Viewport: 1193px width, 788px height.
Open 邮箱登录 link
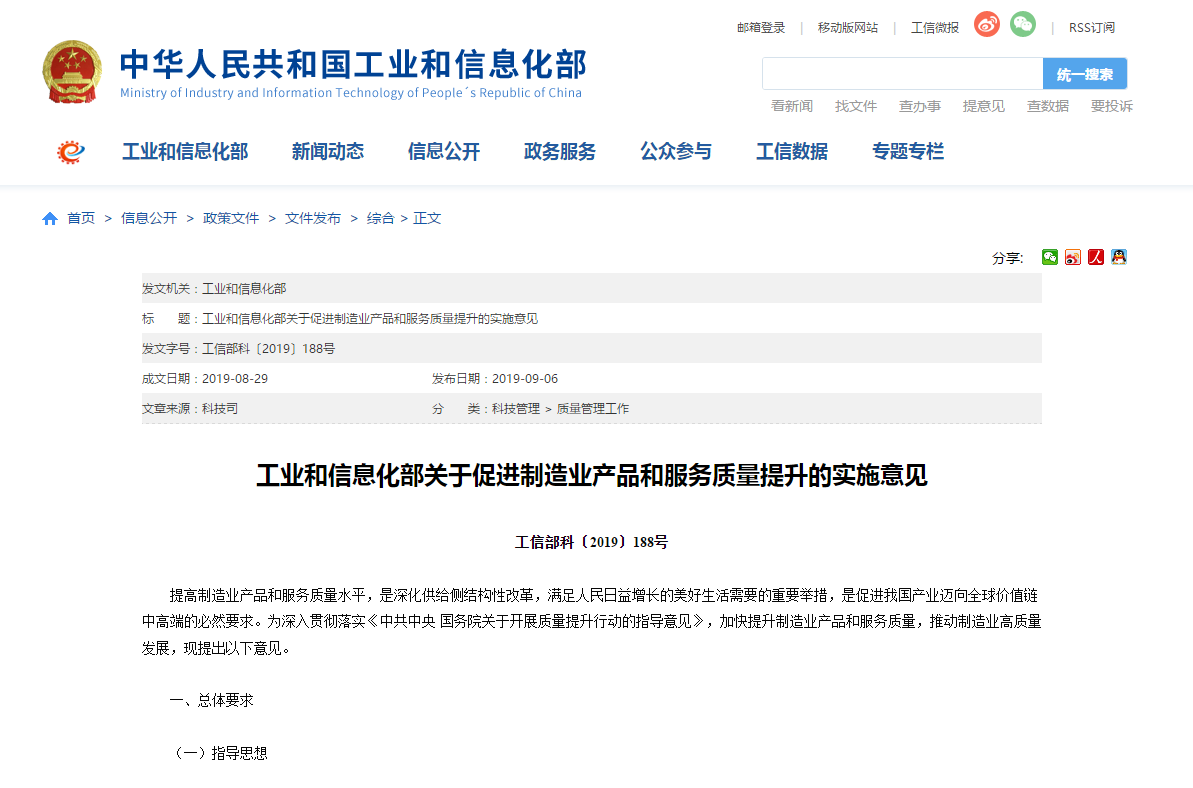(761, 28)
